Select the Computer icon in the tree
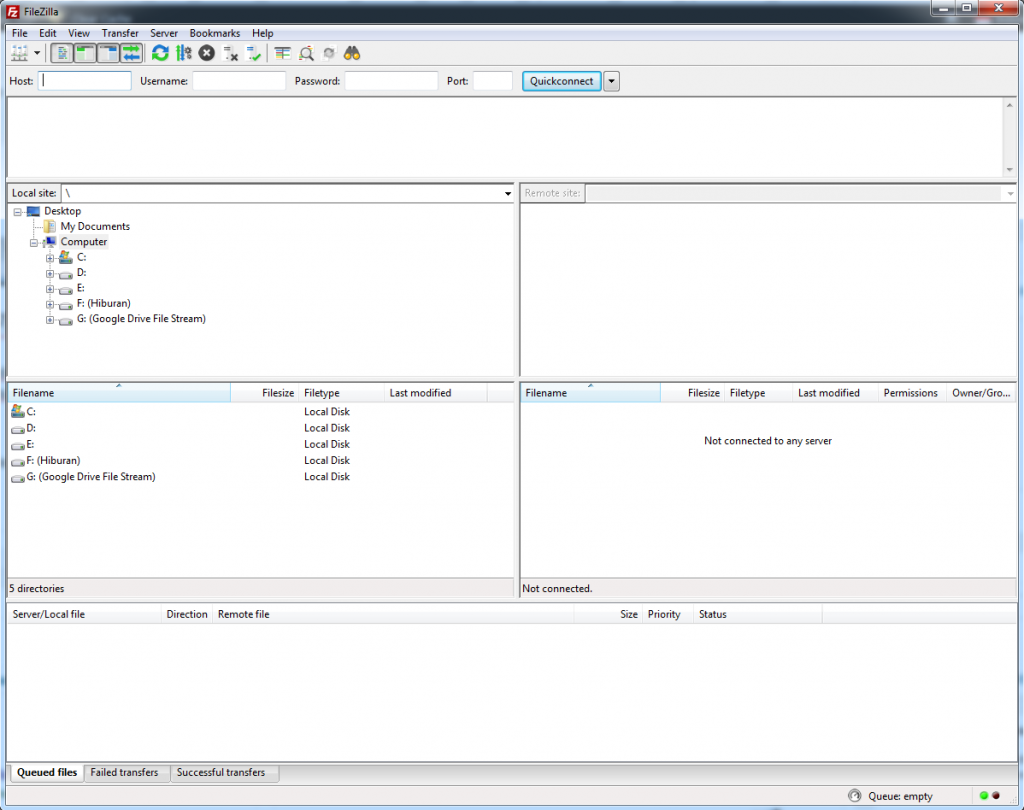The width and height of the screenshot is (1024, 810). coord(50,242)
